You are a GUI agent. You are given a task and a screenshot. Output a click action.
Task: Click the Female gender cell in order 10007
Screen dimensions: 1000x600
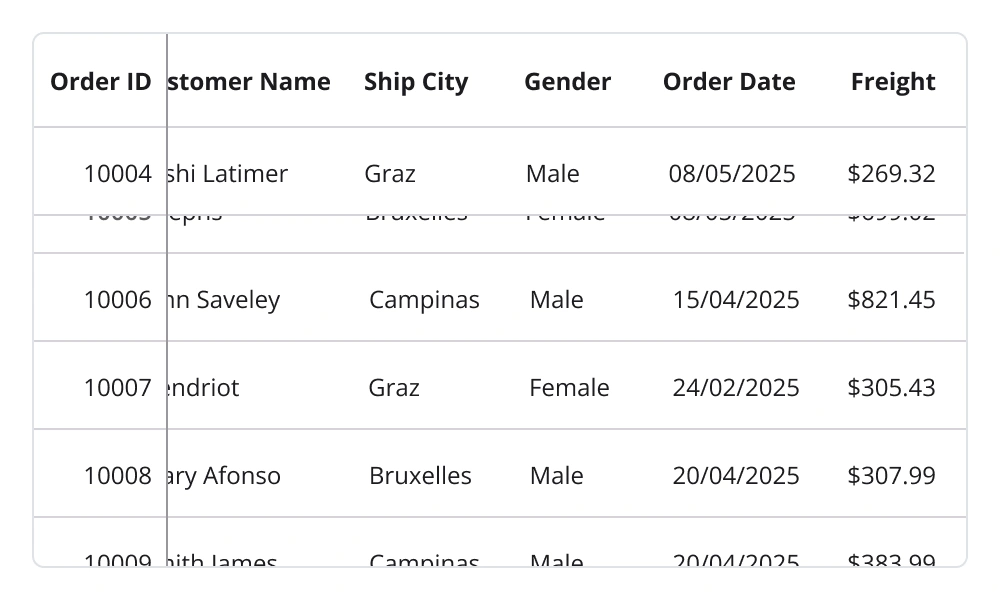coord(569,388)
